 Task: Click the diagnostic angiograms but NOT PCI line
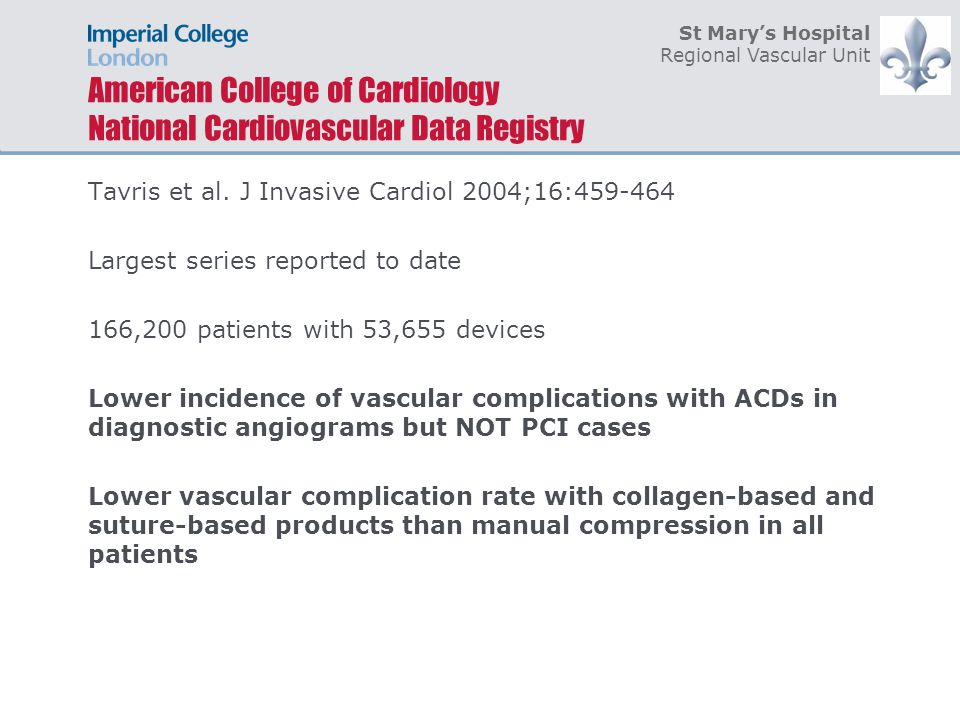(369, 428)
